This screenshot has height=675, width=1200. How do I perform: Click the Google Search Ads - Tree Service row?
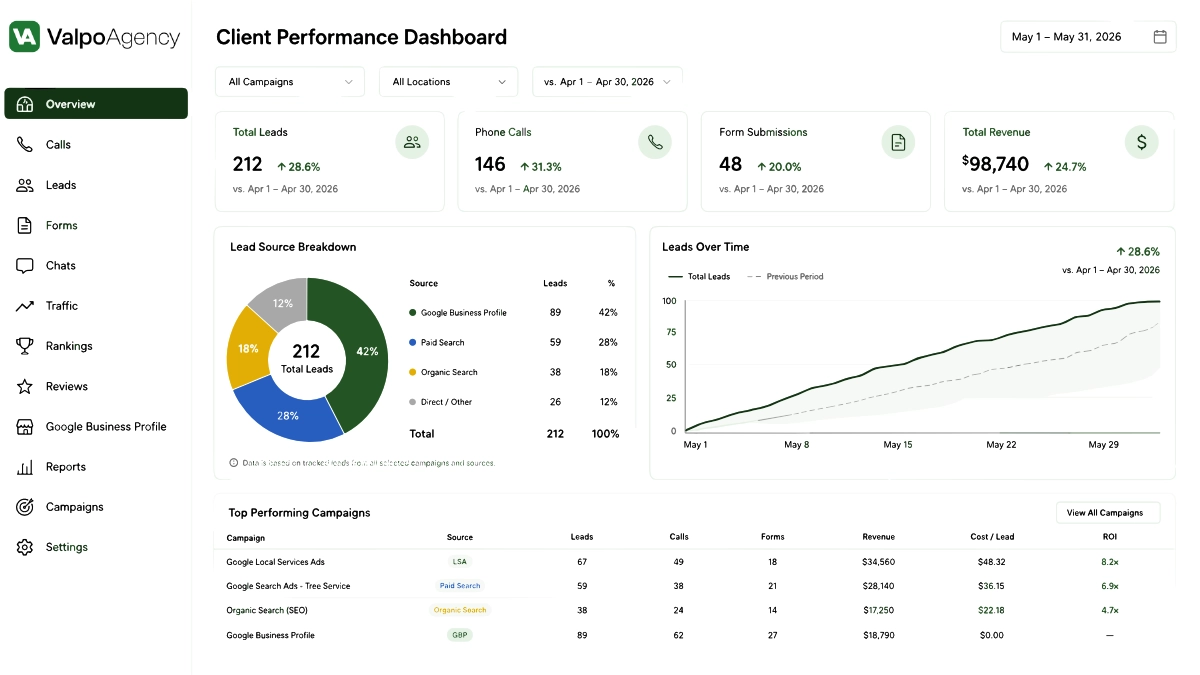click(x=694, y=586)
